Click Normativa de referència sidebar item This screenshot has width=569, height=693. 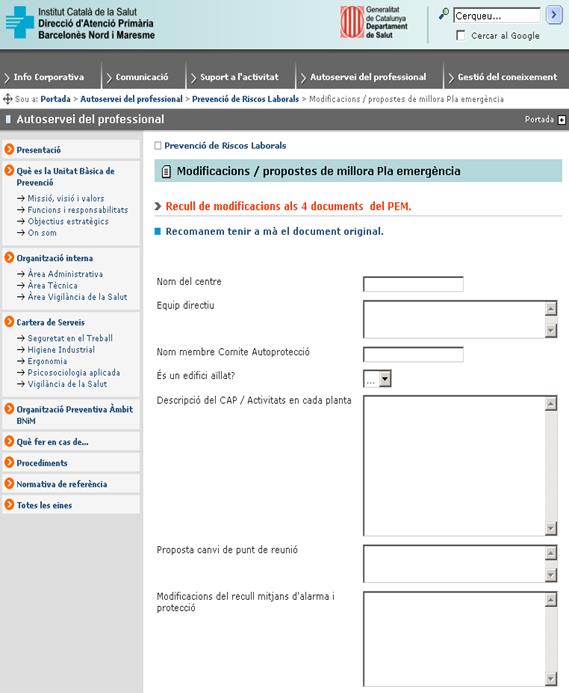coord(61,484)
